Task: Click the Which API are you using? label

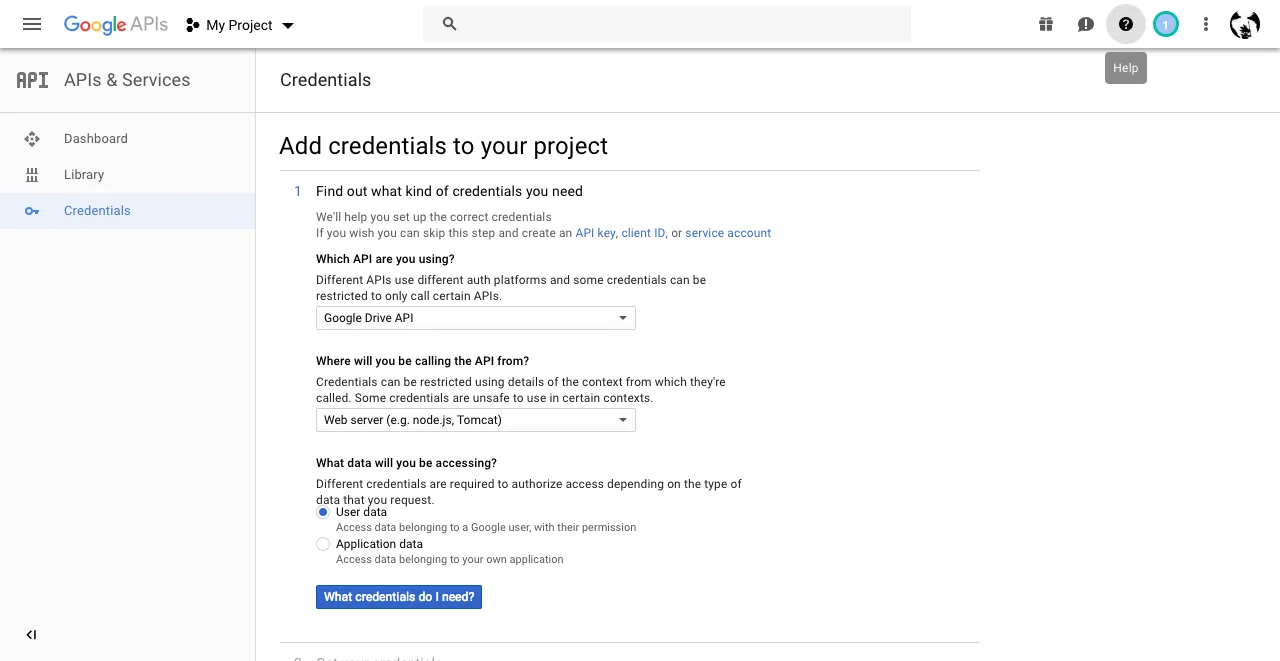Action: click(385, 259)
